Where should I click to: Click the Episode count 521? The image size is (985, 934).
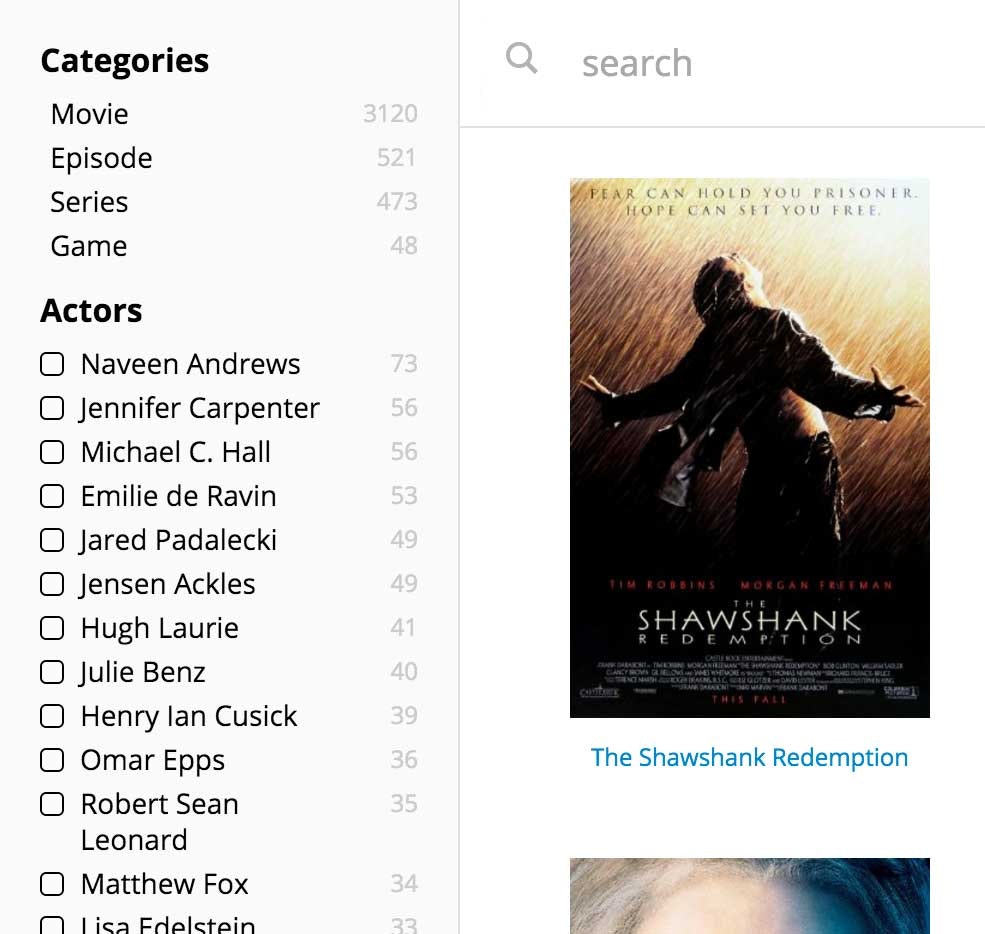click(x=396, y=158)
